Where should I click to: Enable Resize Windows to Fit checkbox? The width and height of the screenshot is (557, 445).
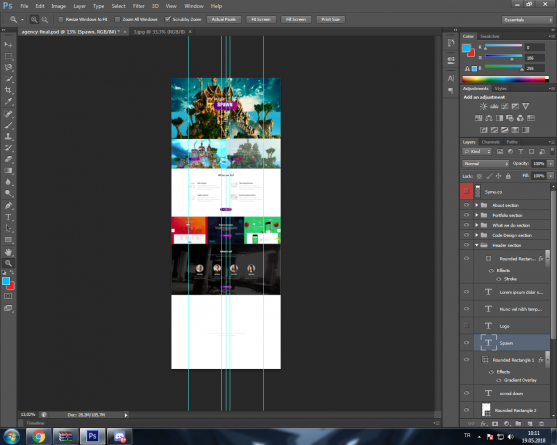61,19
